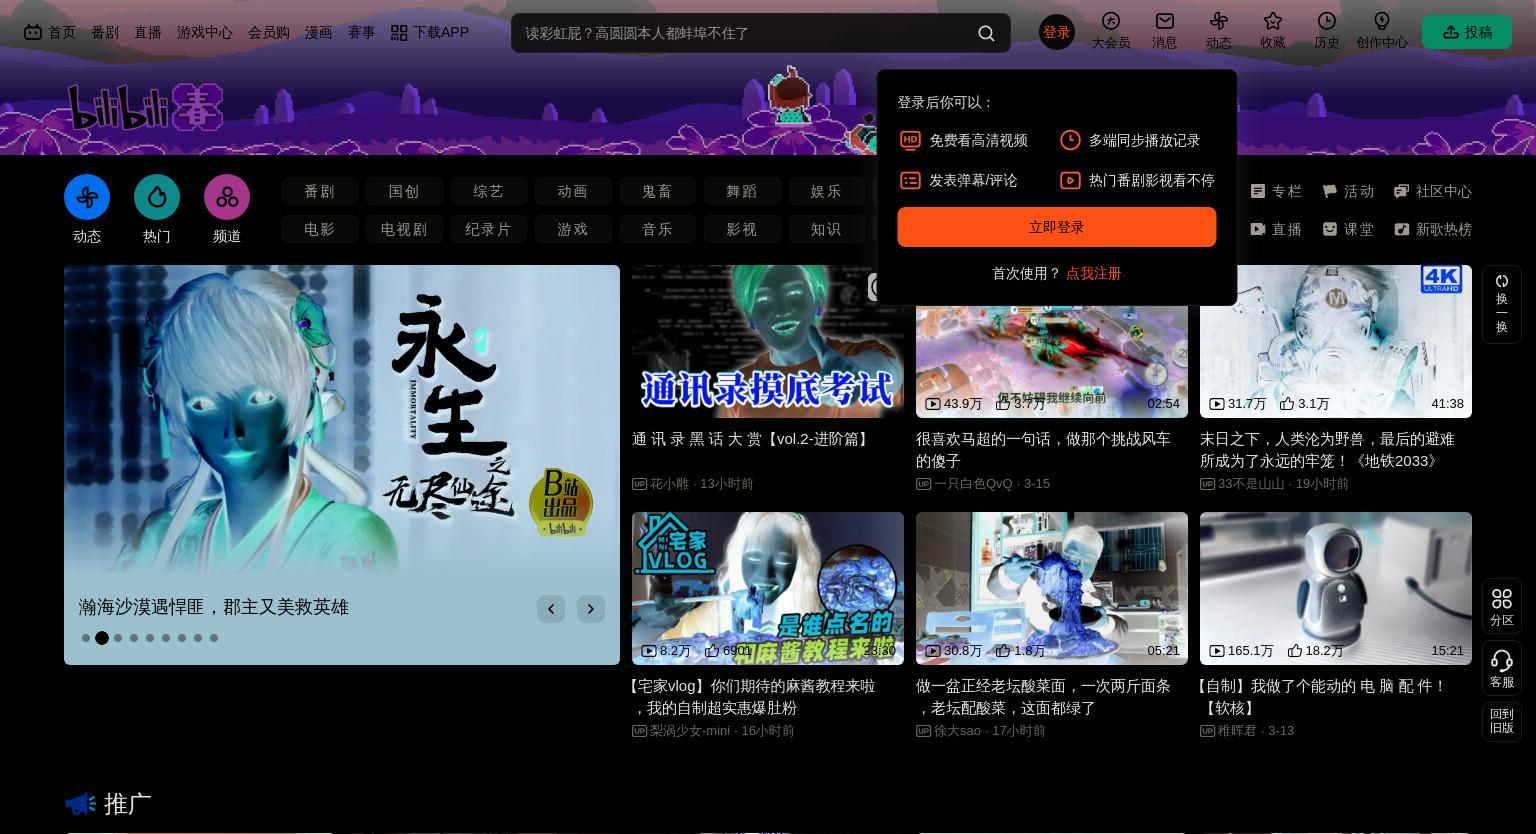Open 游戏中心 in top navigation

(x=205, y=33)
